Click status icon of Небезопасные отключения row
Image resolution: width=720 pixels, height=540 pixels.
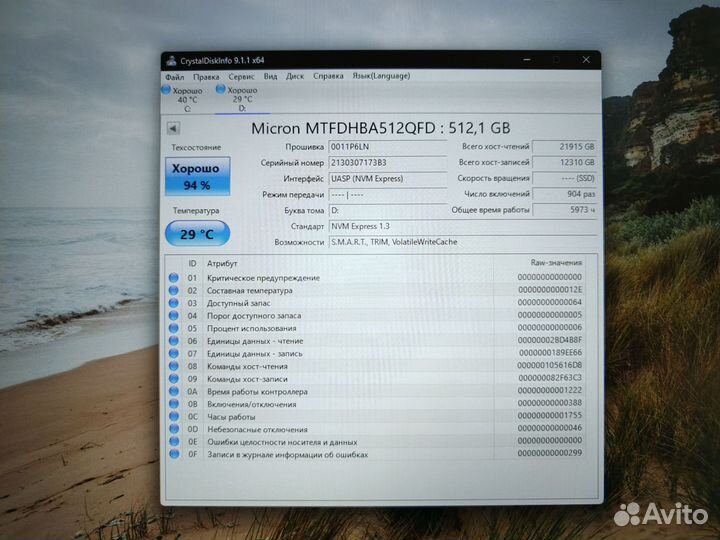(x=174, y=429)
